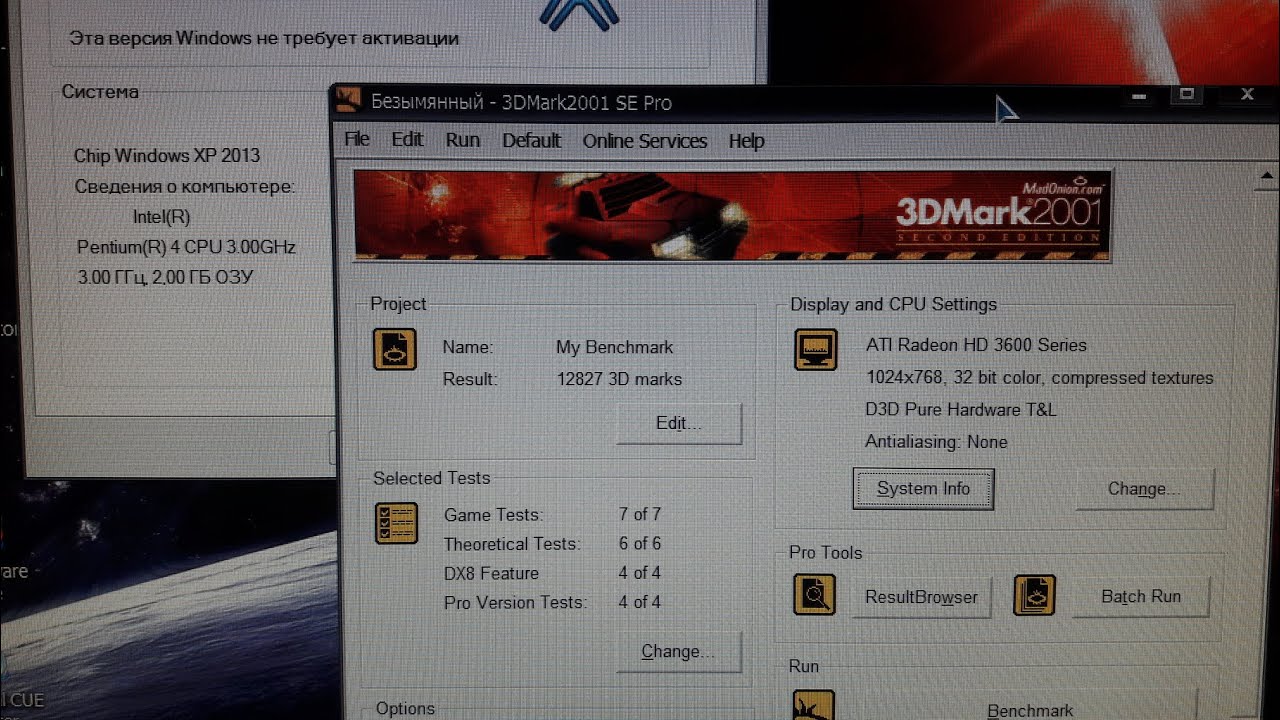Click the Batch Run document icon
The height and width of the screenshot is (720, 1280).
[x=1034, y=594]
